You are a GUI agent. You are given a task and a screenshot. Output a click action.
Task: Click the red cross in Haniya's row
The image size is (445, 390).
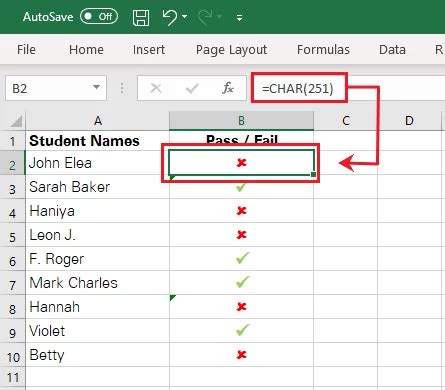tap(241, 211)
